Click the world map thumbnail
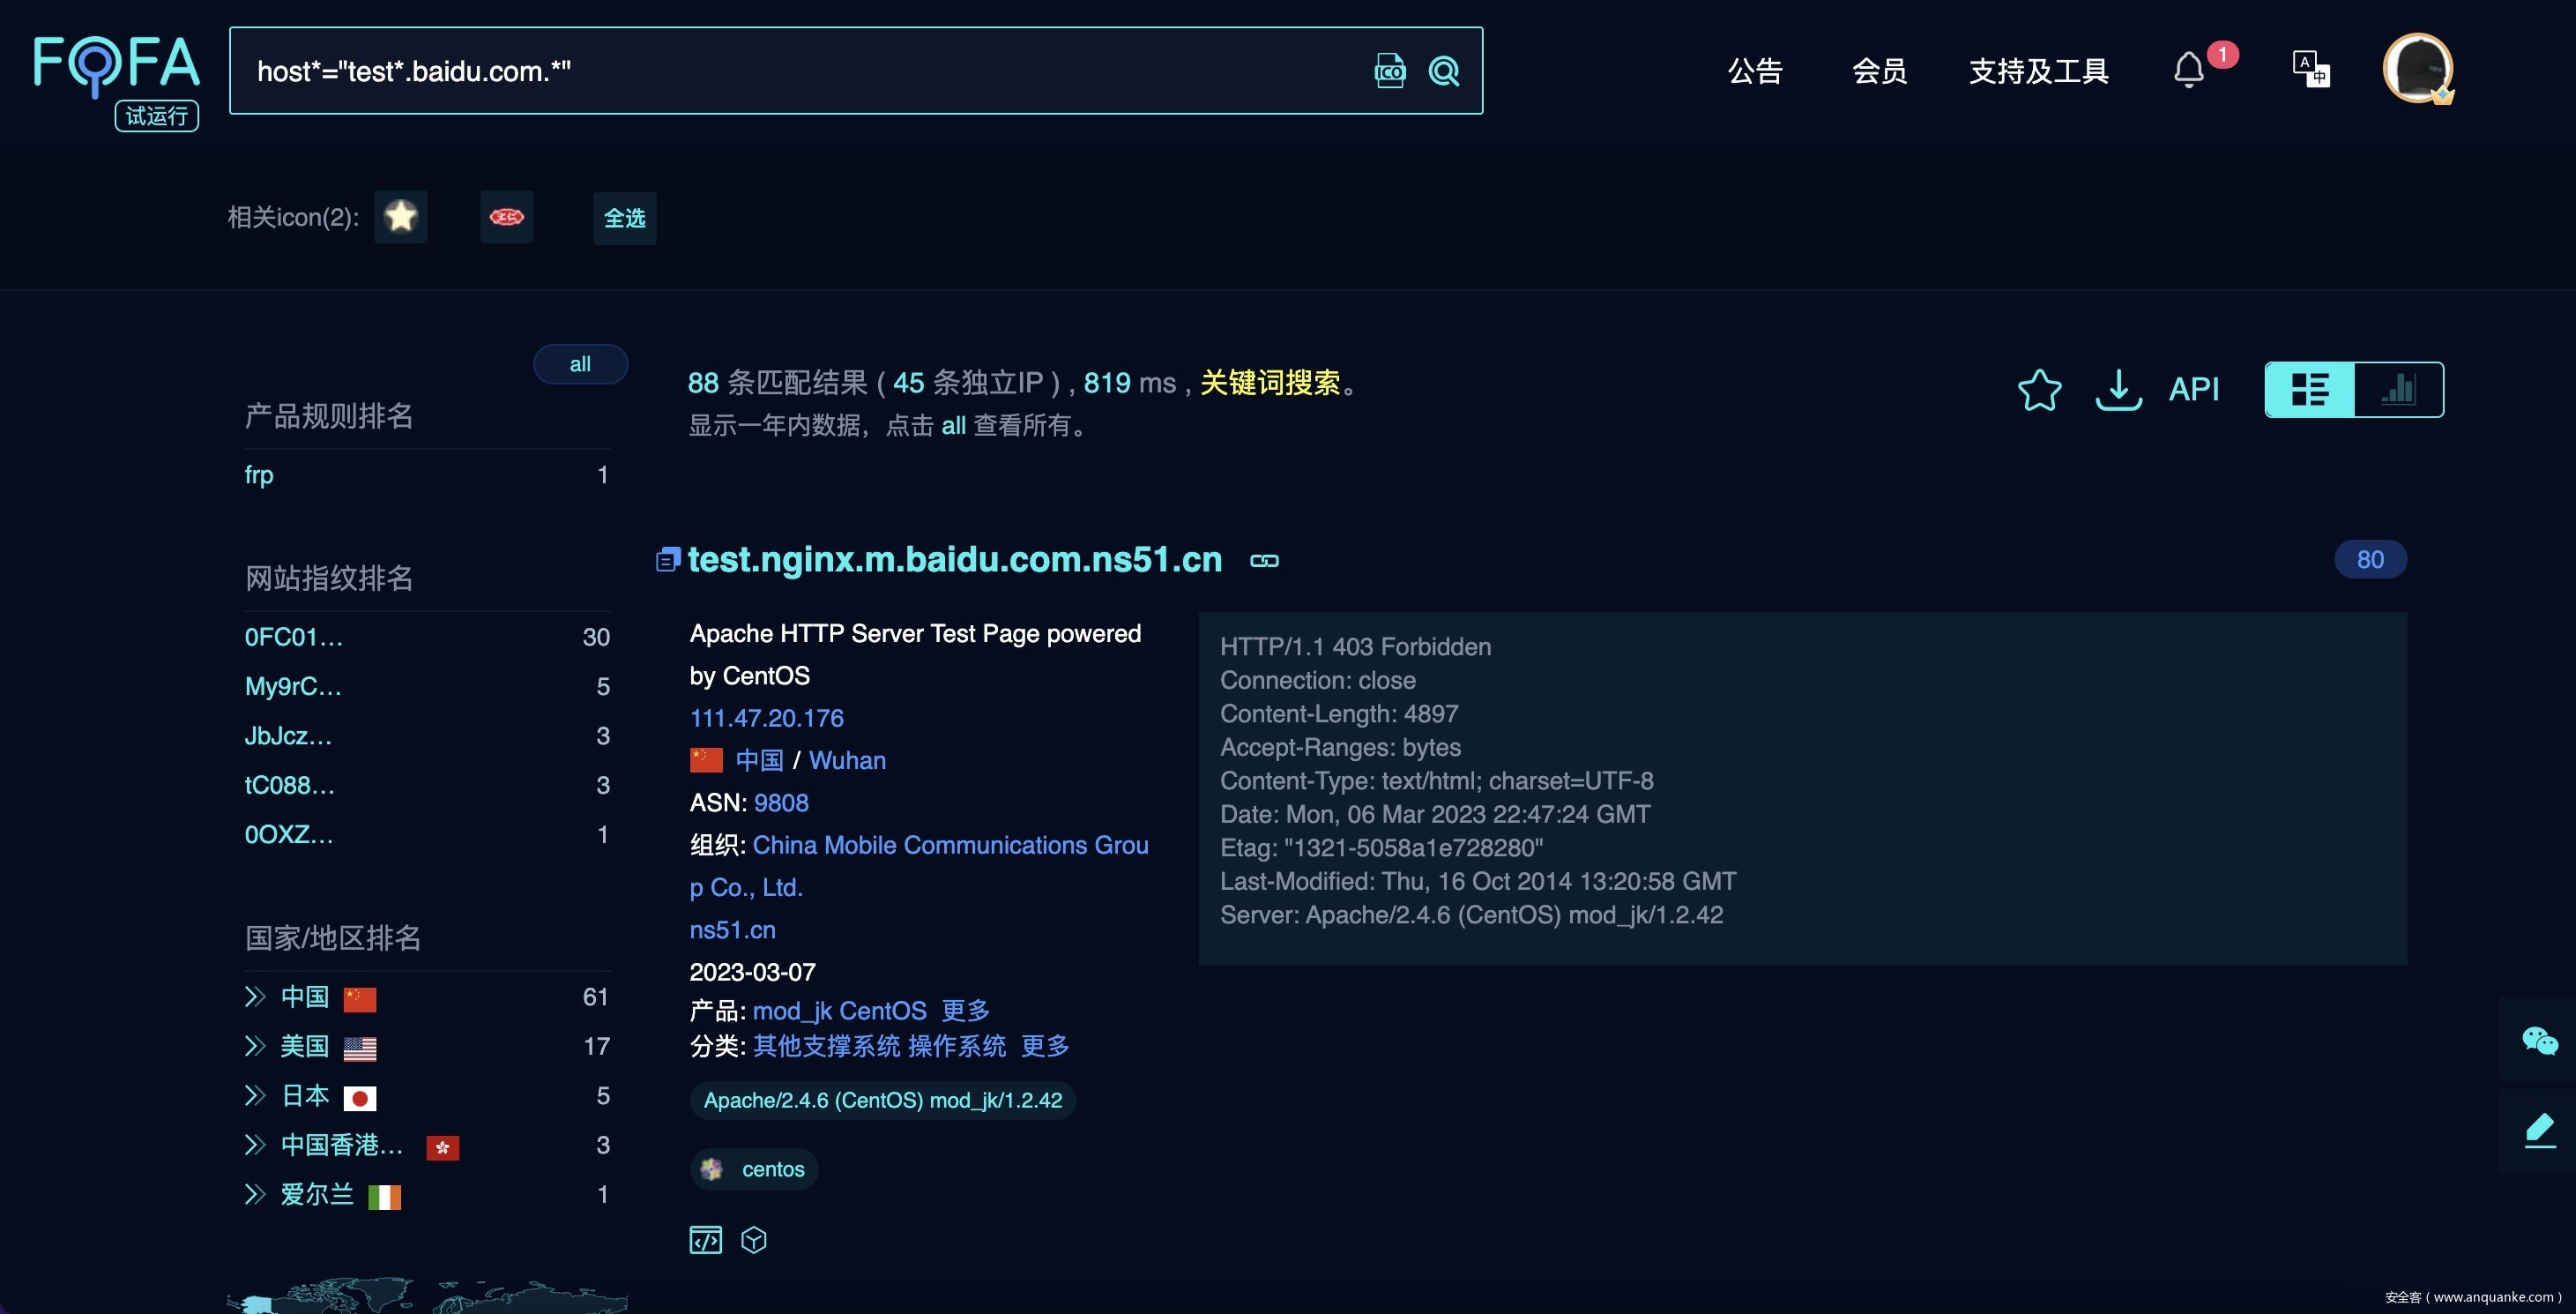This screenshot has width=2576, height=1314. pos(427,1295)
